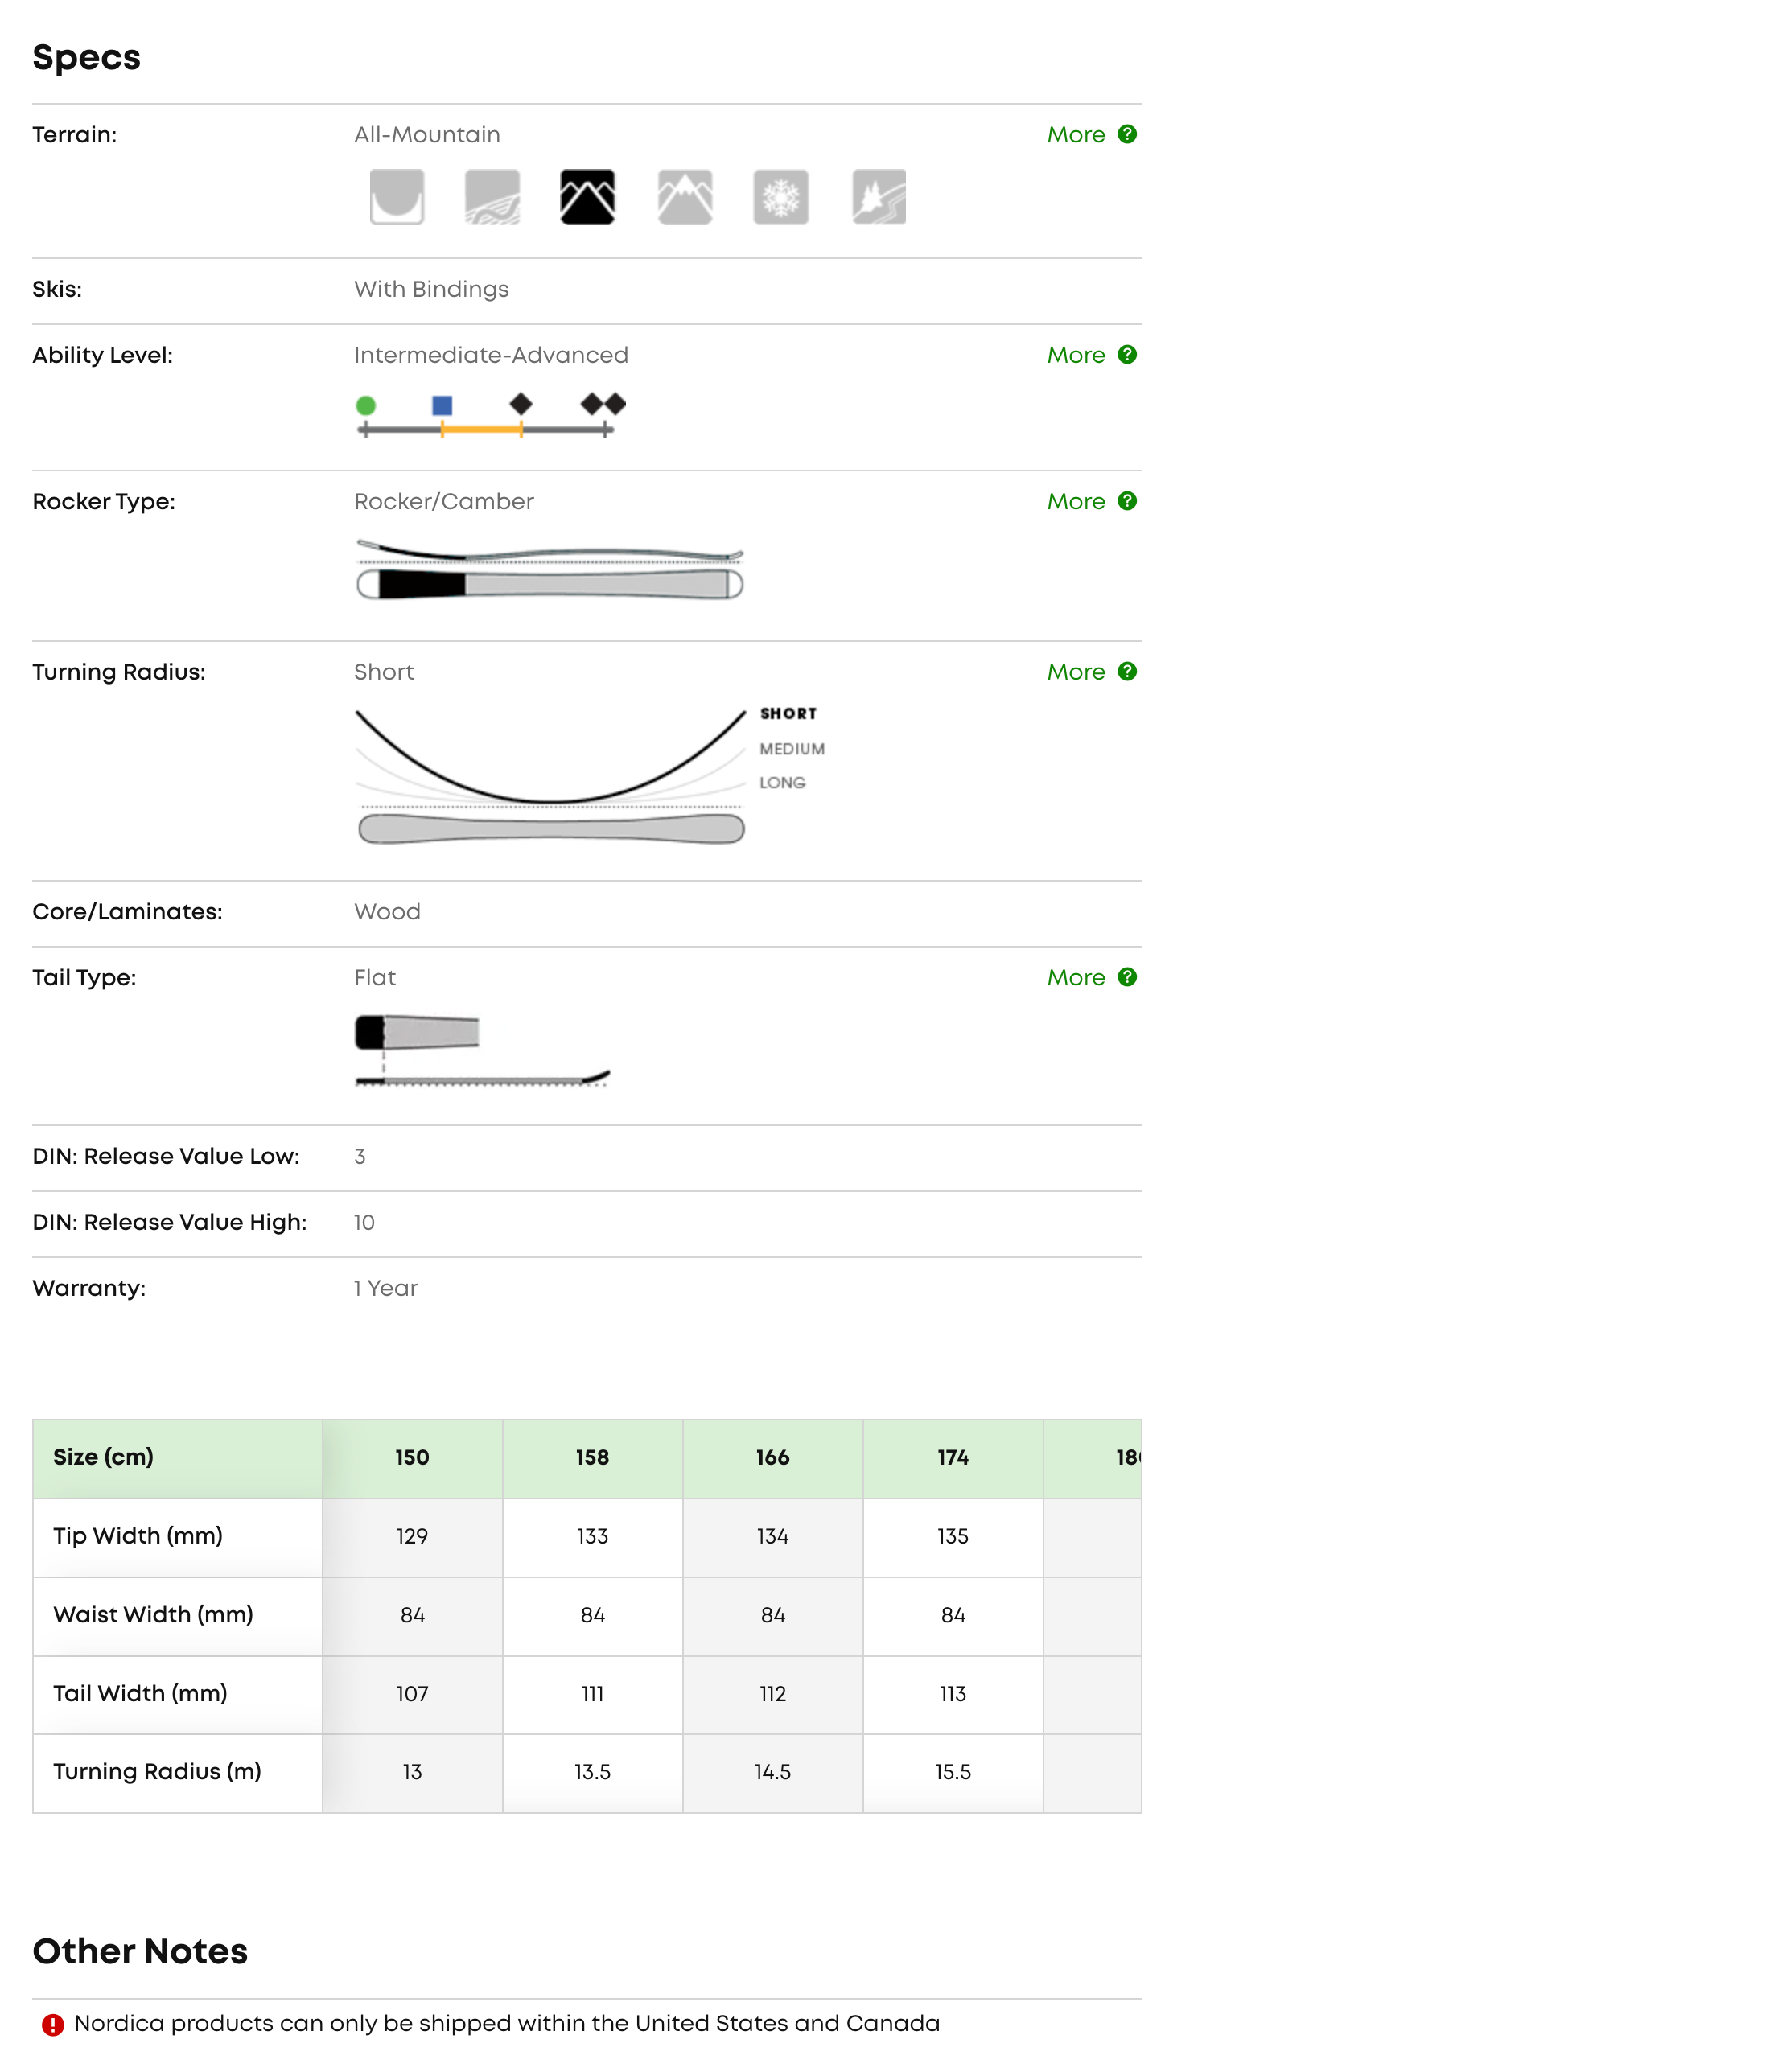Click the green circle beginner ability marker
This screenshot has width=1770, height=2072.
coord(366,405)
